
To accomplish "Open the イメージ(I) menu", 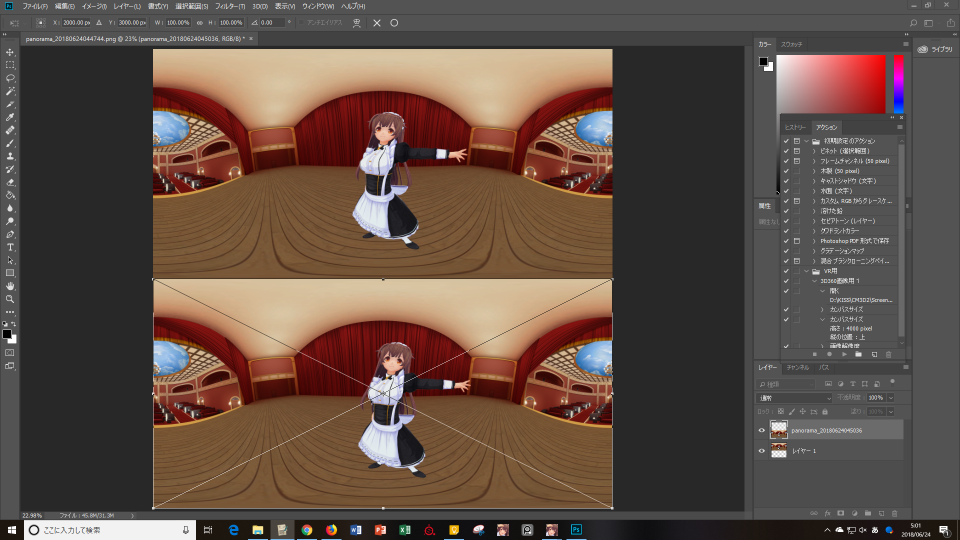I will pyautogui.click(x=94, y=6).
